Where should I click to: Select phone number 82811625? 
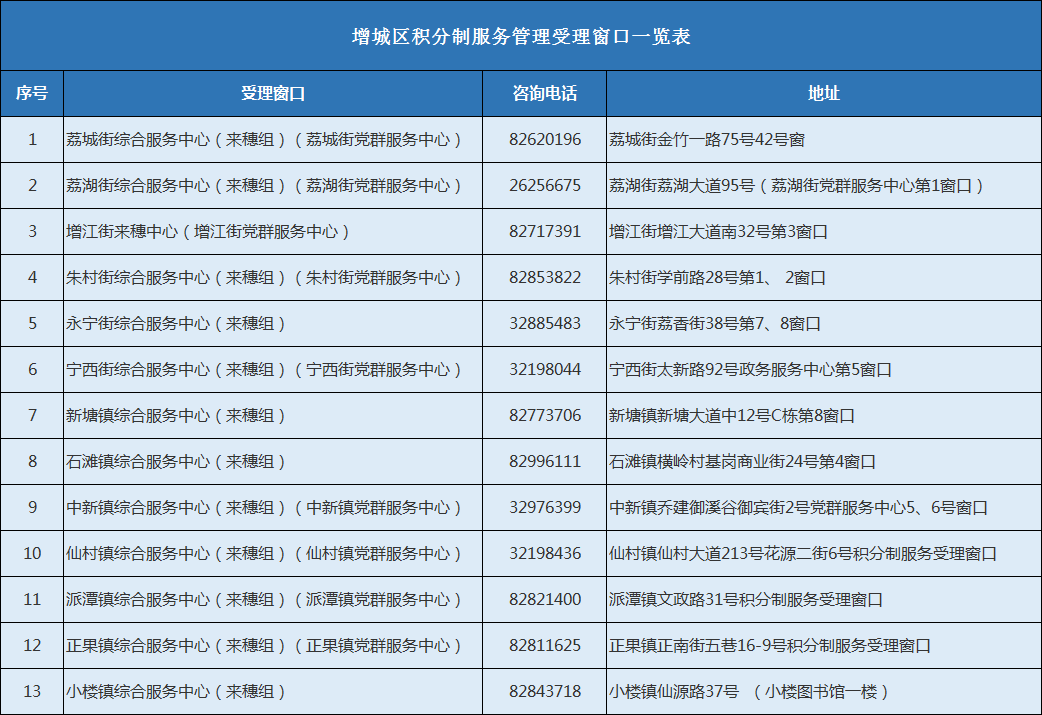(x=545, y=645)
